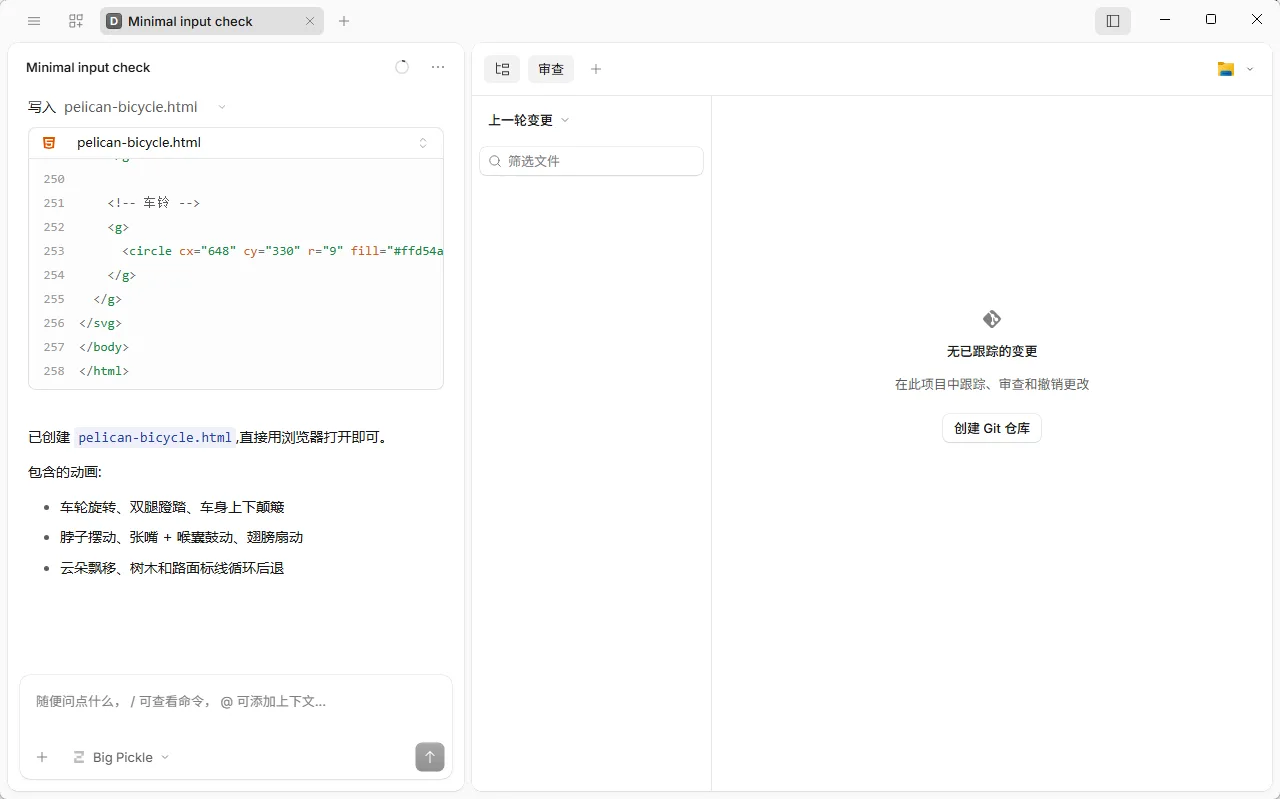Open the folder icon in top right
This screenshot has width=1280, height=799.
(1226, 69)
